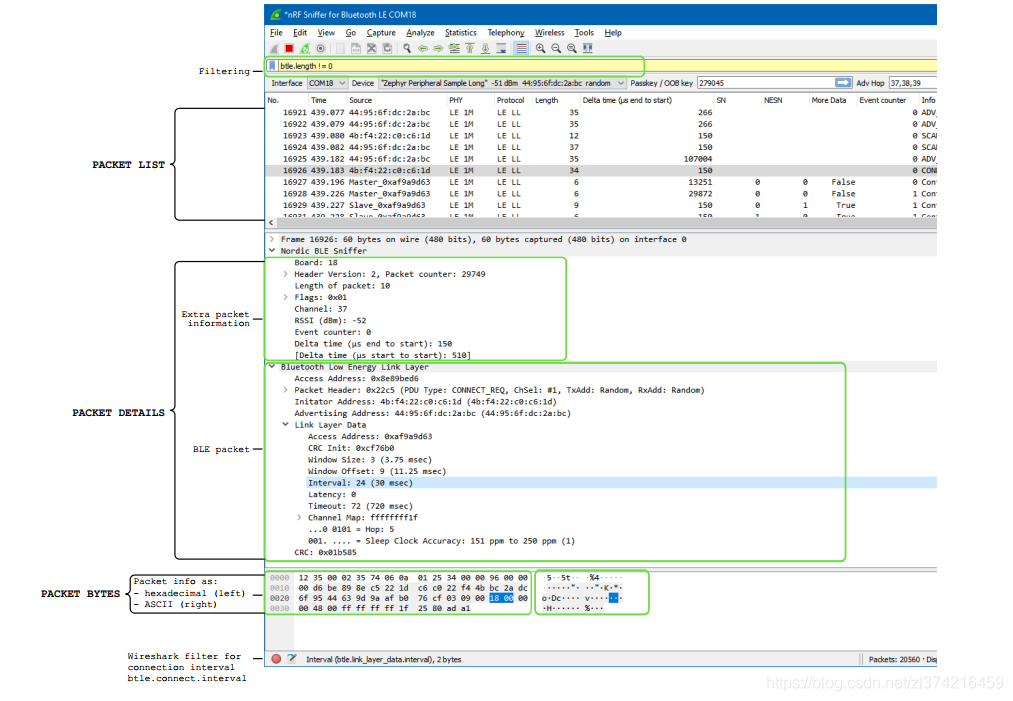Select the Interval: 24 (30 msec) row
1013x701 pixels.
pyautogui.click(x=621, y=483)
